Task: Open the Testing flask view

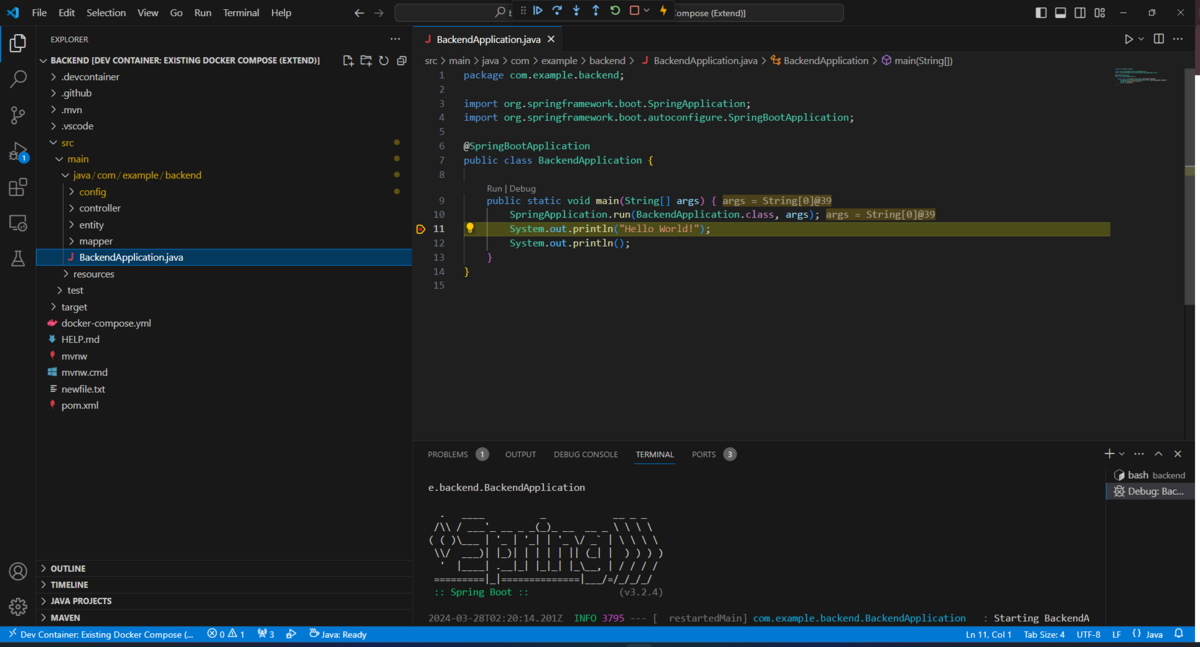Action: point(18,259)
